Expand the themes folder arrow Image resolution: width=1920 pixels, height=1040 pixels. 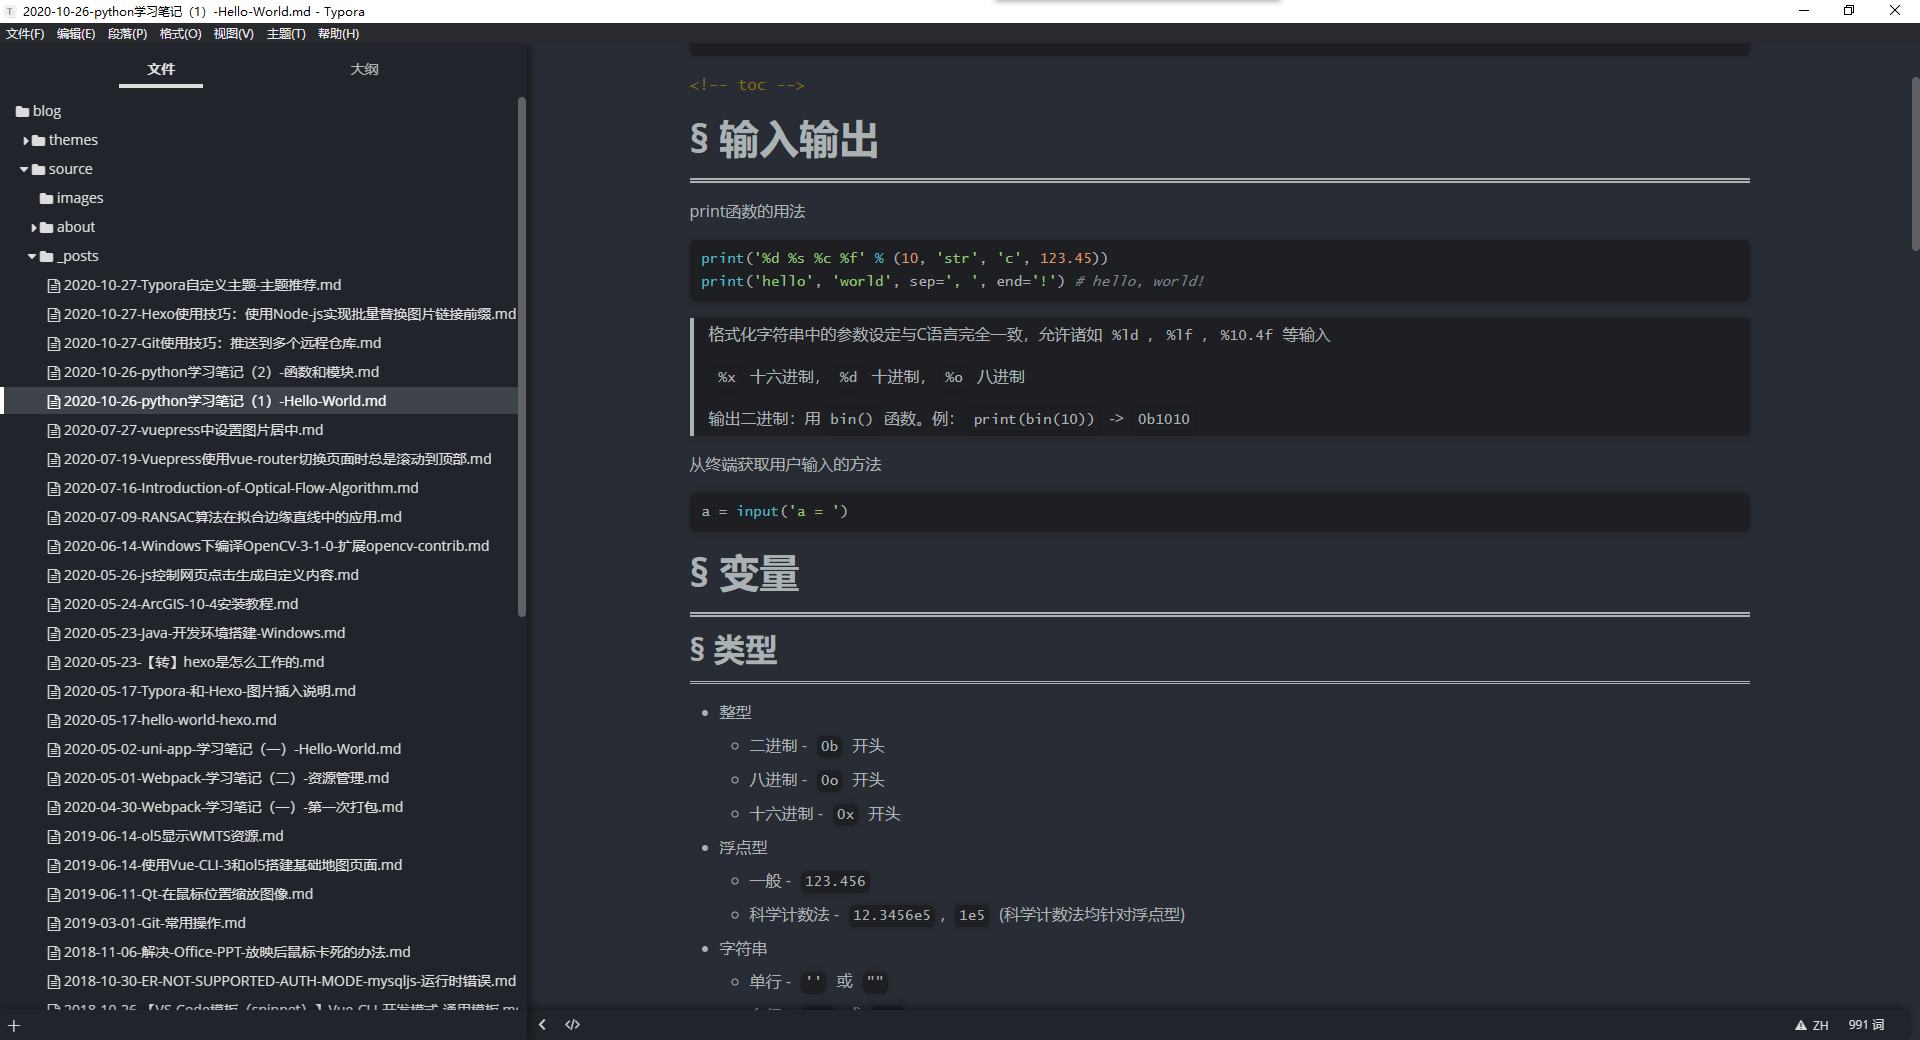26,141
